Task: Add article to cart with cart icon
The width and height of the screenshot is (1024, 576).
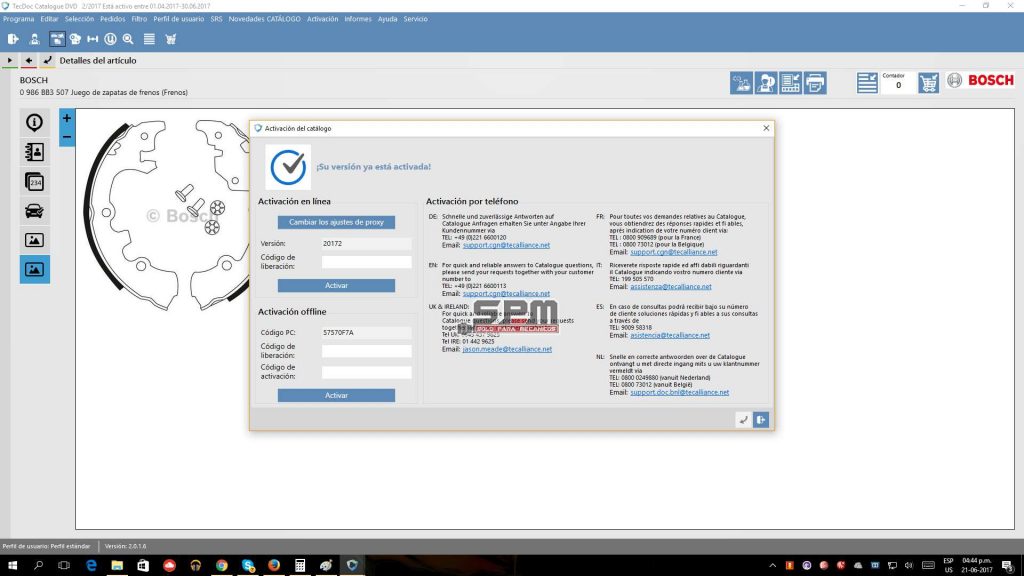Action: pyautogui.click(x=928, y=83)
